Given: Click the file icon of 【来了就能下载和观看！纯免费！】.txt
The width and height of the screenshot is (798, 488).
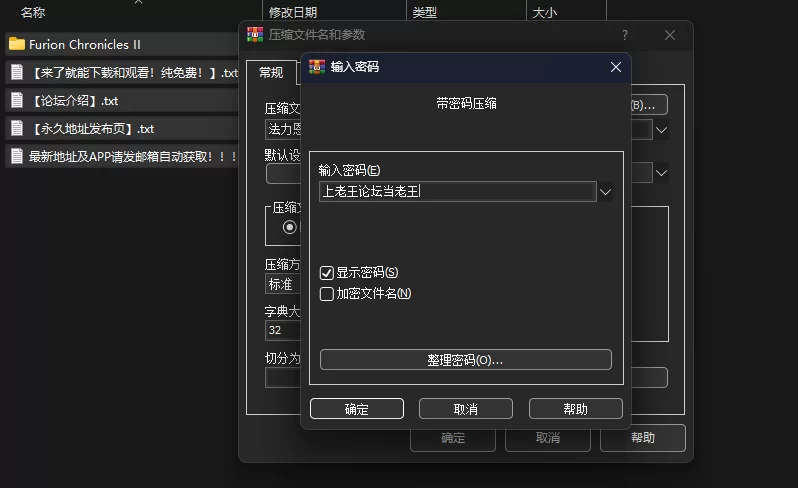Looking at the screenshot, I should pos(17,72).
